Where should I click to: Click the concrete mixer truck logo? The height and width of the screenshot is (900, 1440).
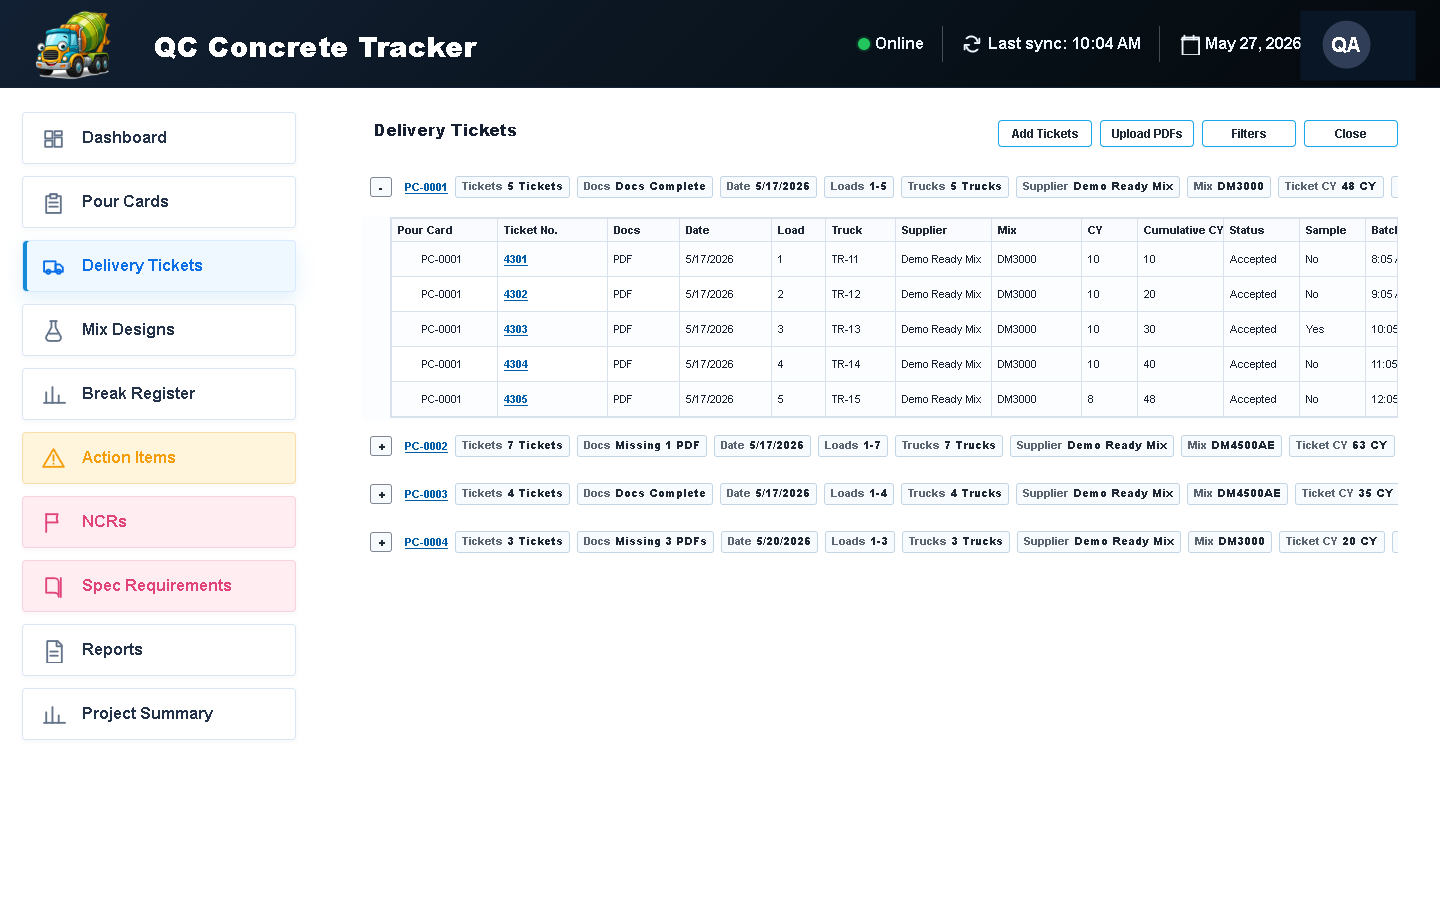73,45
